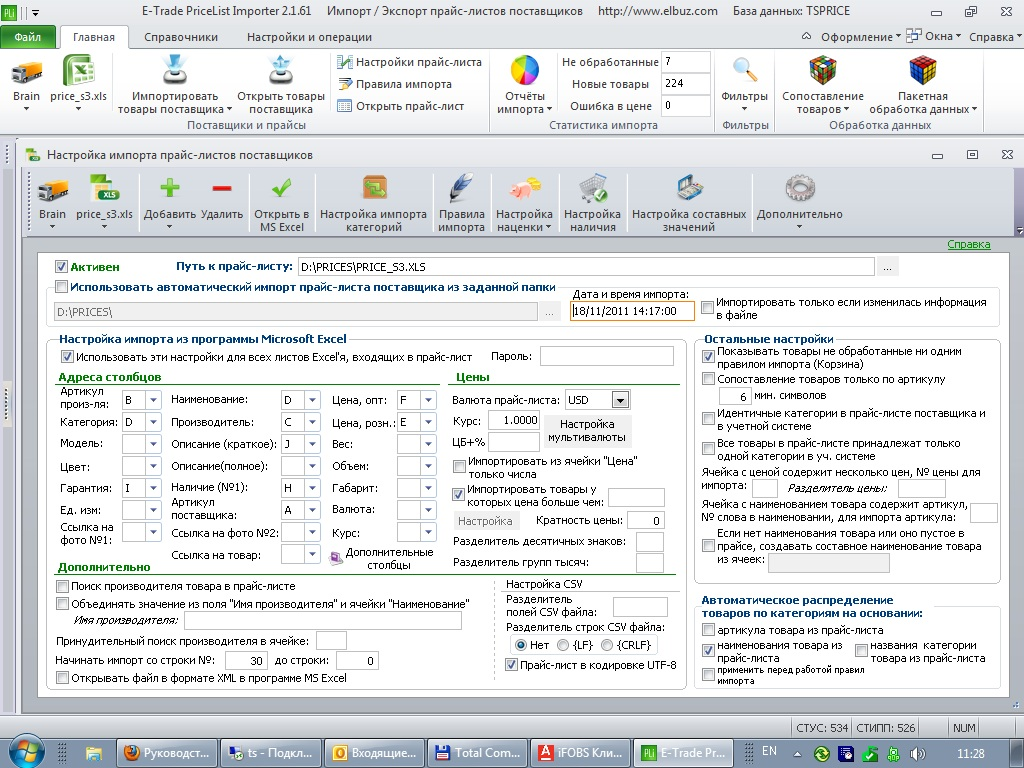This screenshot has width=1024, height=768.
Task: Toggle Прайс-лист в кодировке UTF-8 checkbox
Action: click(x=512, y=665)
